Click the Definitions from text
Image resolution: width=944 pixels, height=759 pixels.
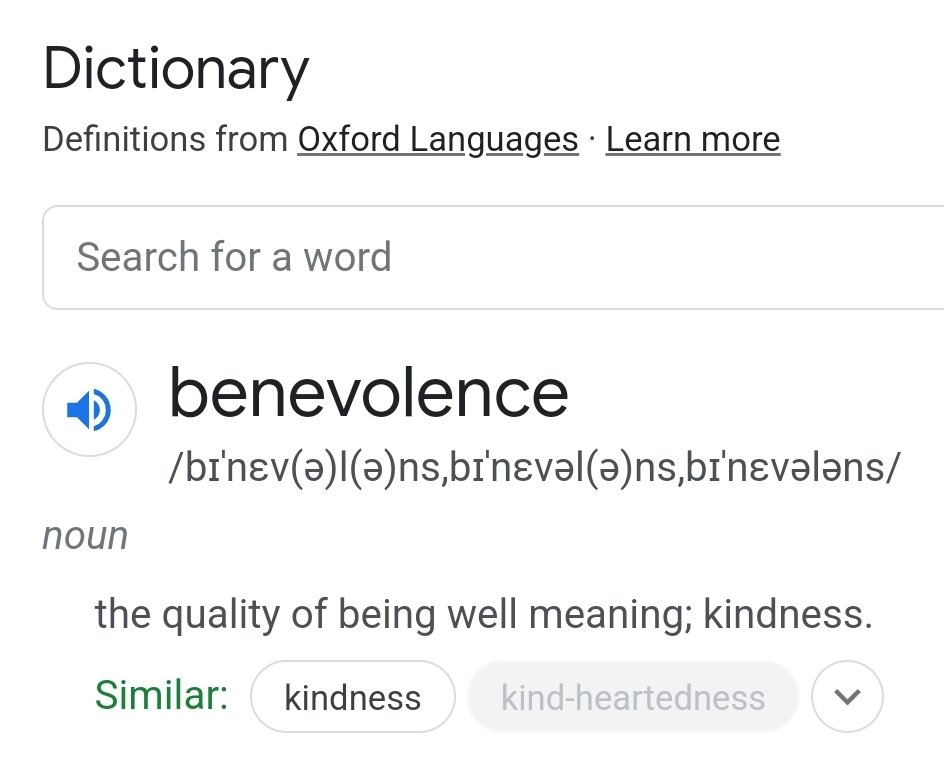tap(166, 140)
